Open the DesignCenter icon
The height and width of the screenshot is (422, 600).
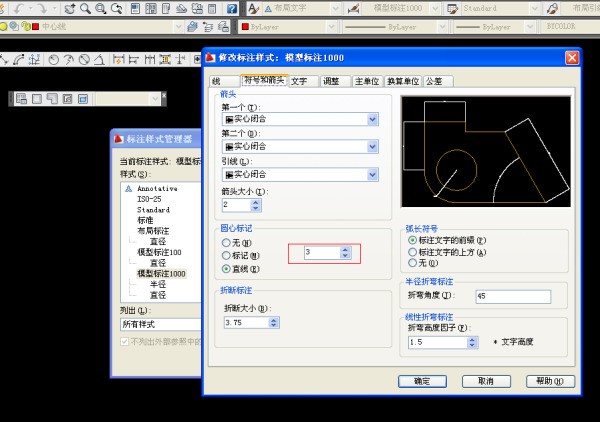point(151,8)
